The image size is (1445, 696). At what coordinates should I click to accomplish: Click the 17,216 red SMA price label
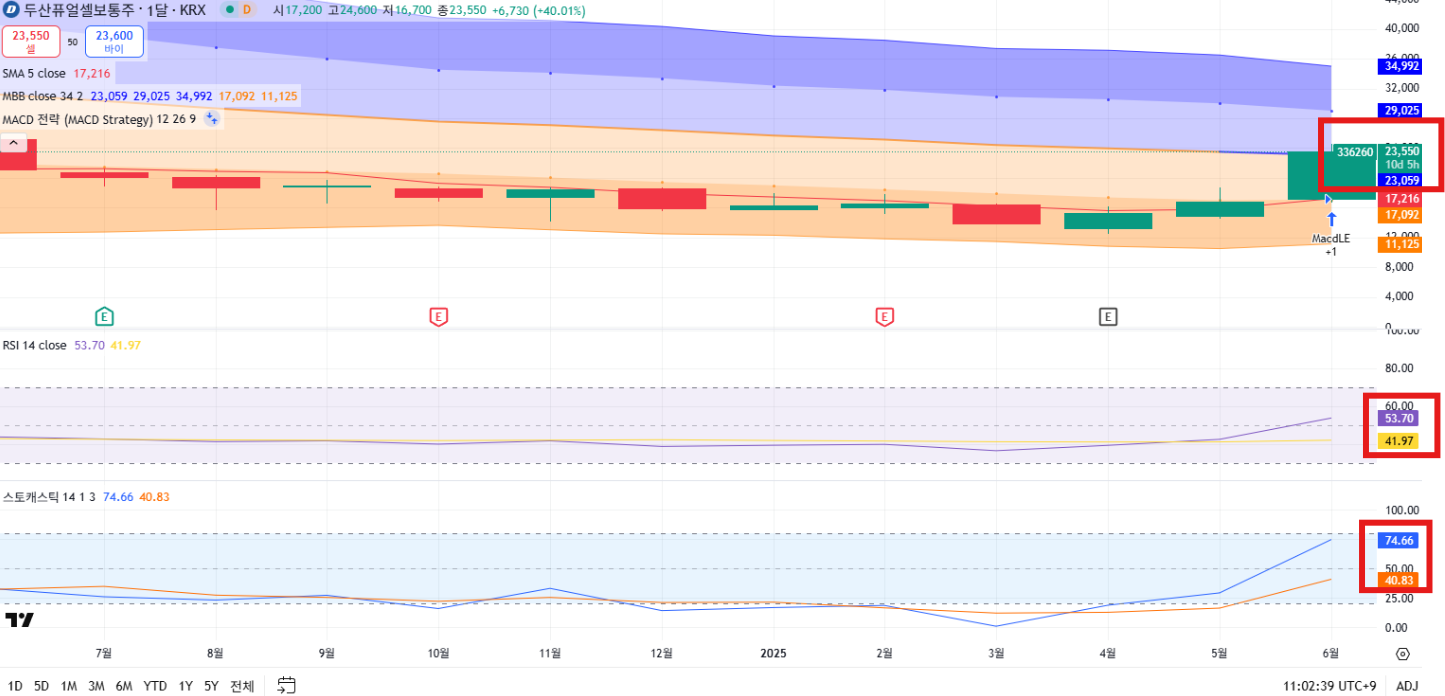pos(1399,199)
